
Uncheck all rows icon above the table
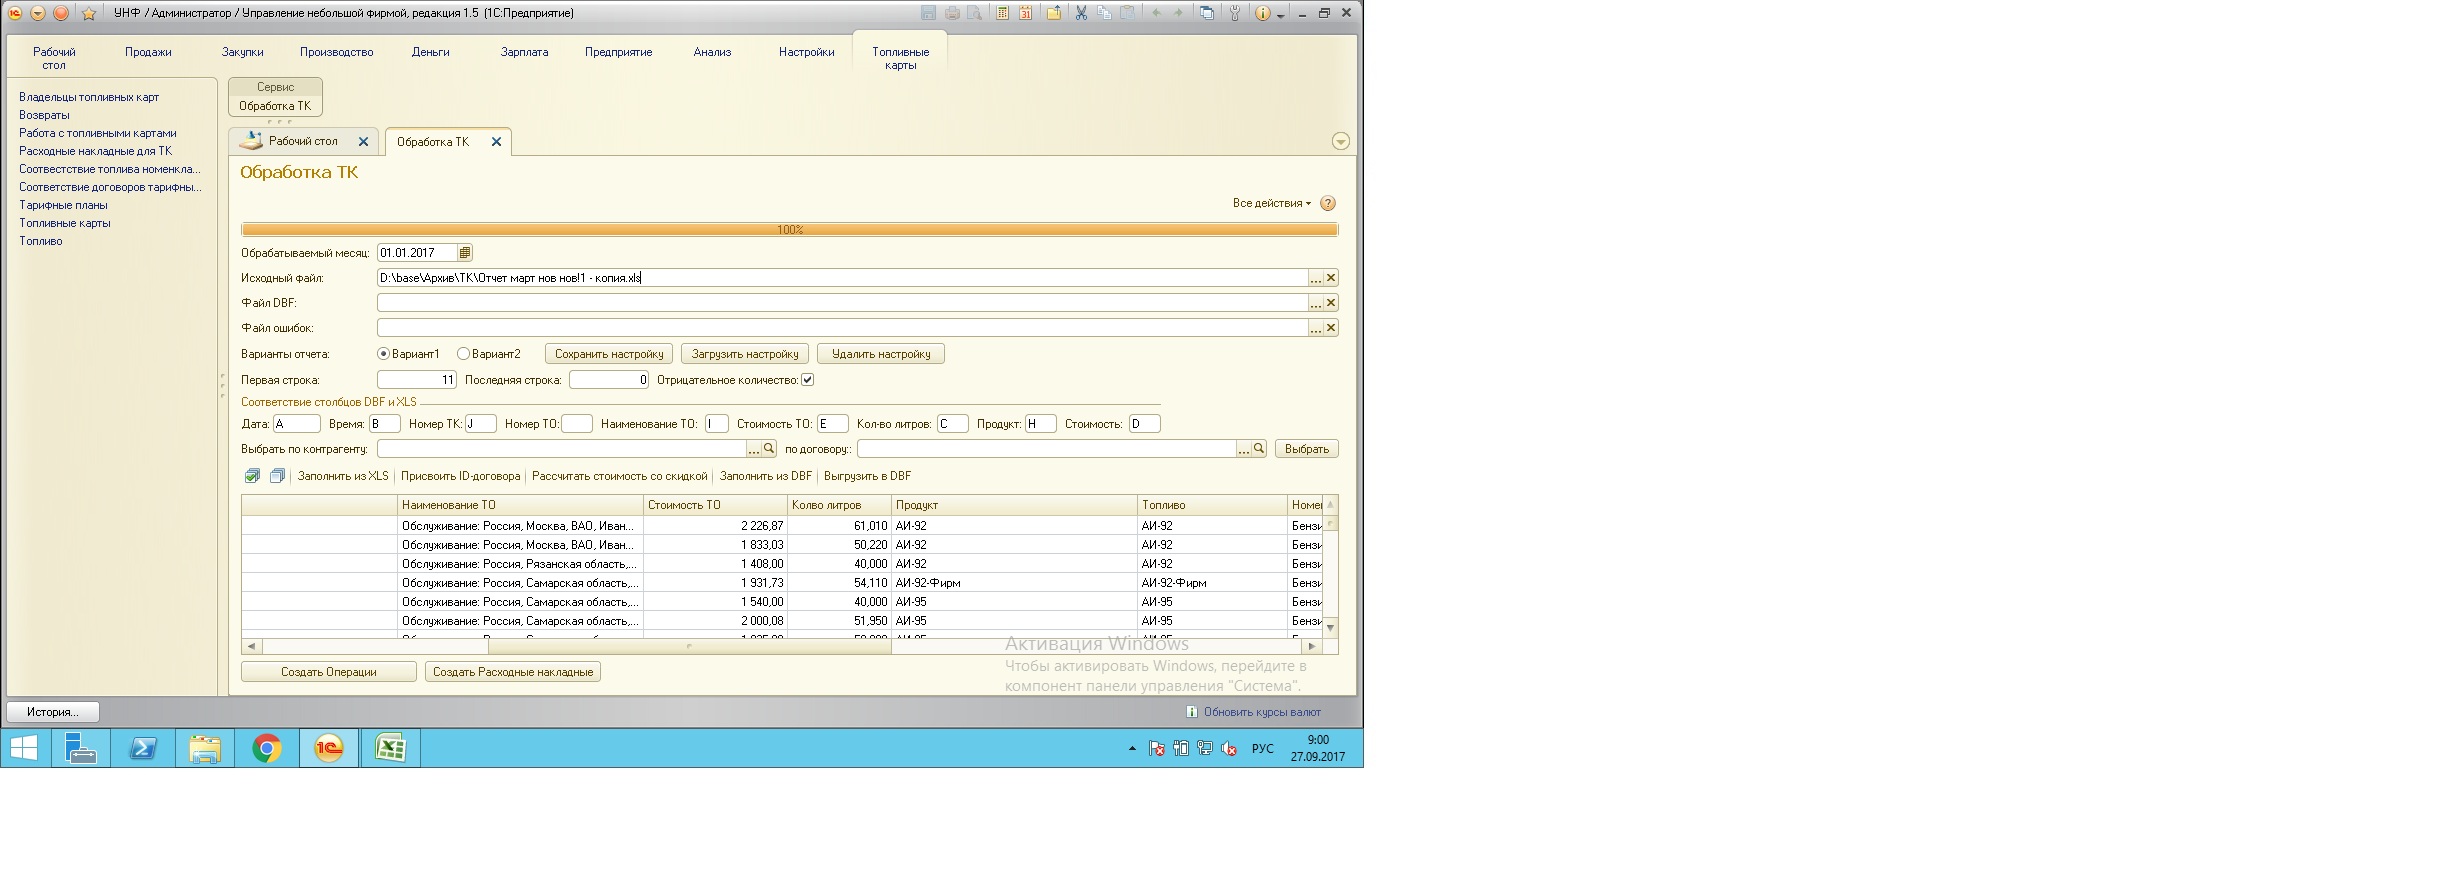[x=277, y=476]
